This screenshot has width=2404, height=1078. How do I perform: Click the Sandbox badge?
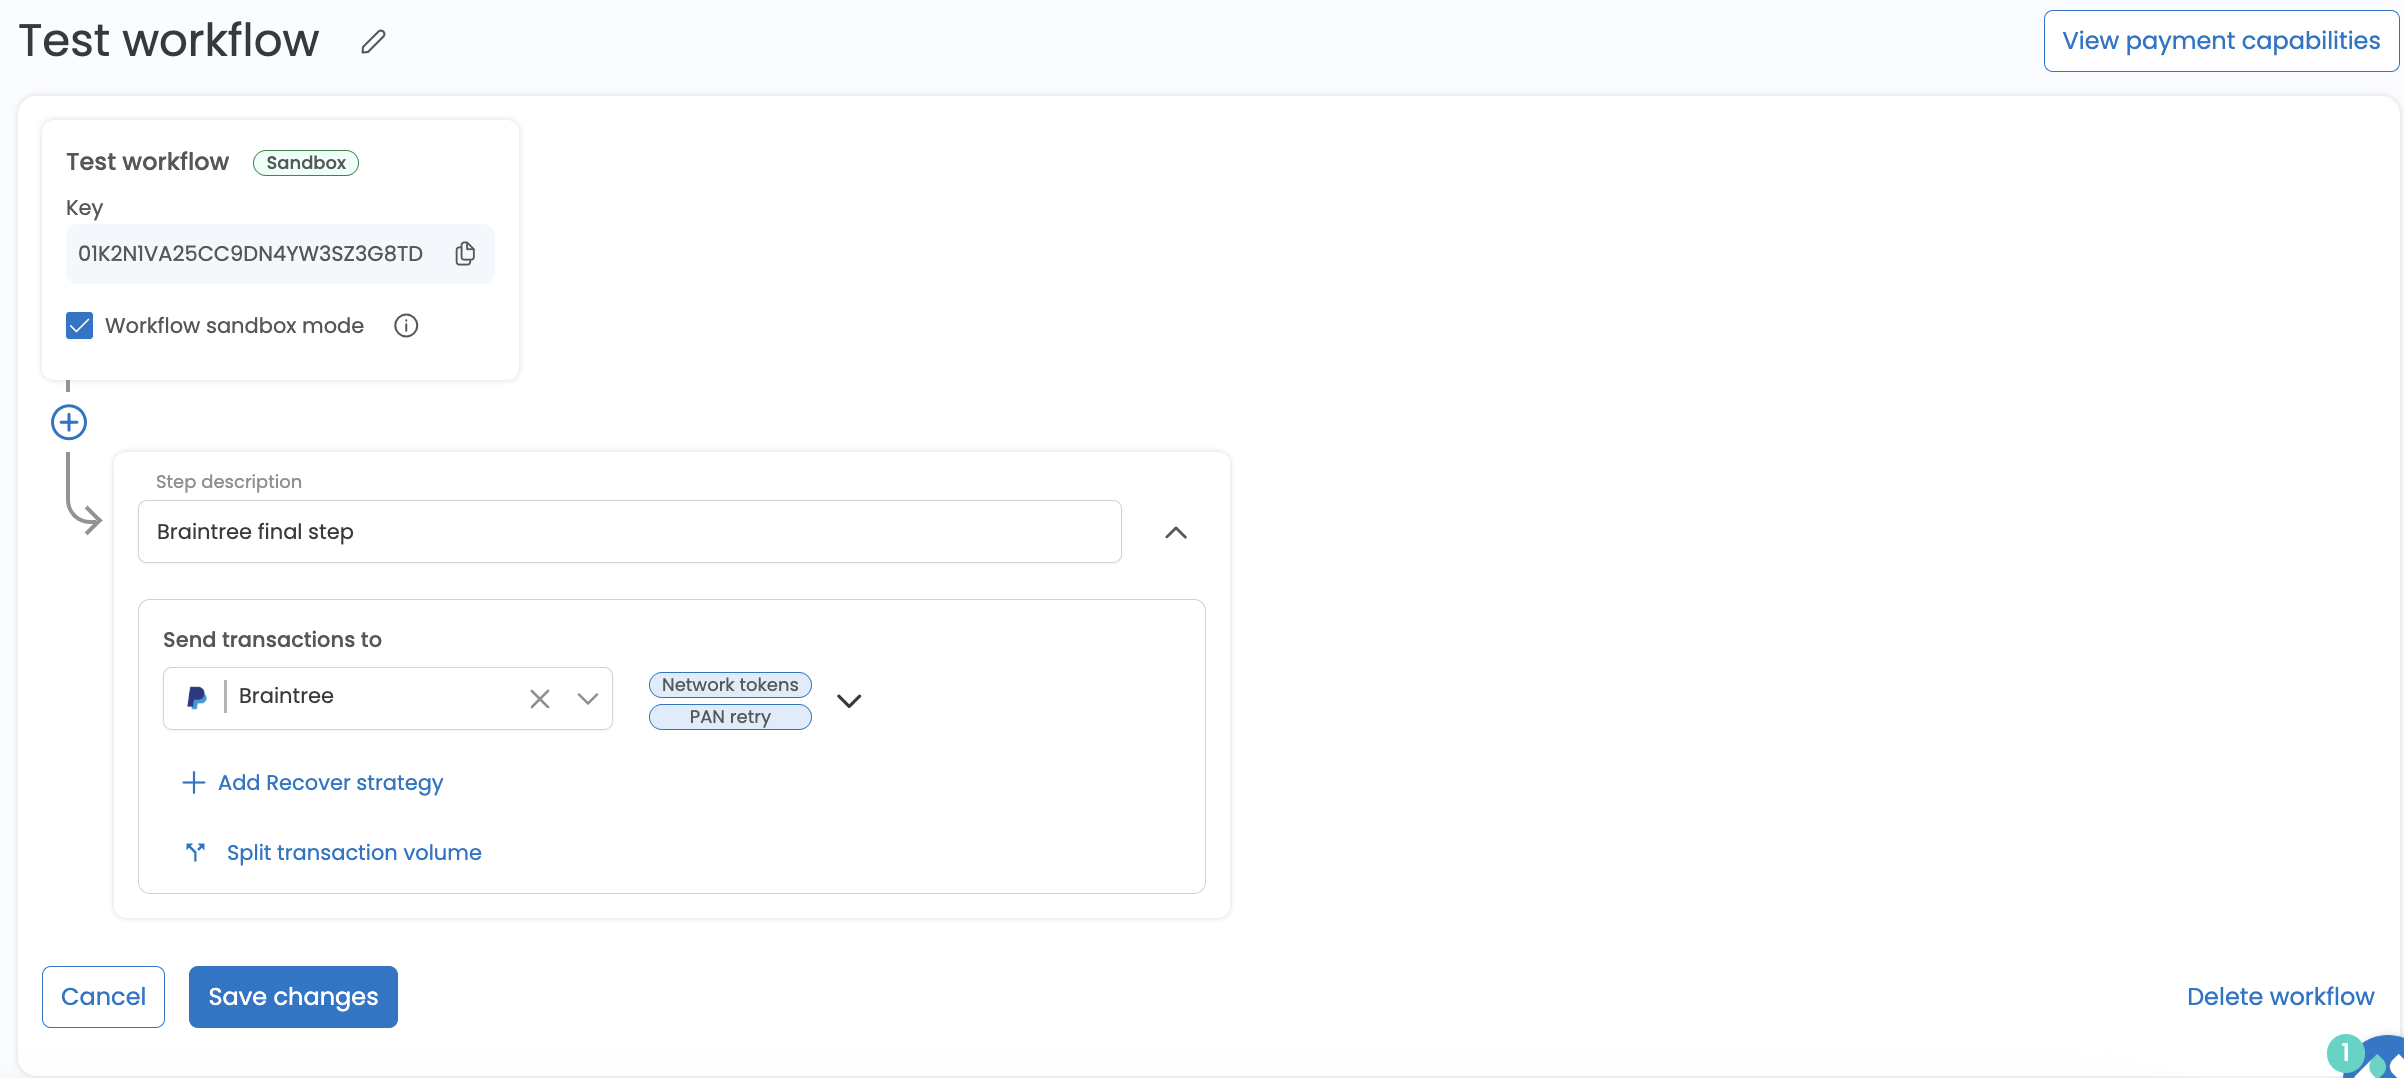coord(306,163)
